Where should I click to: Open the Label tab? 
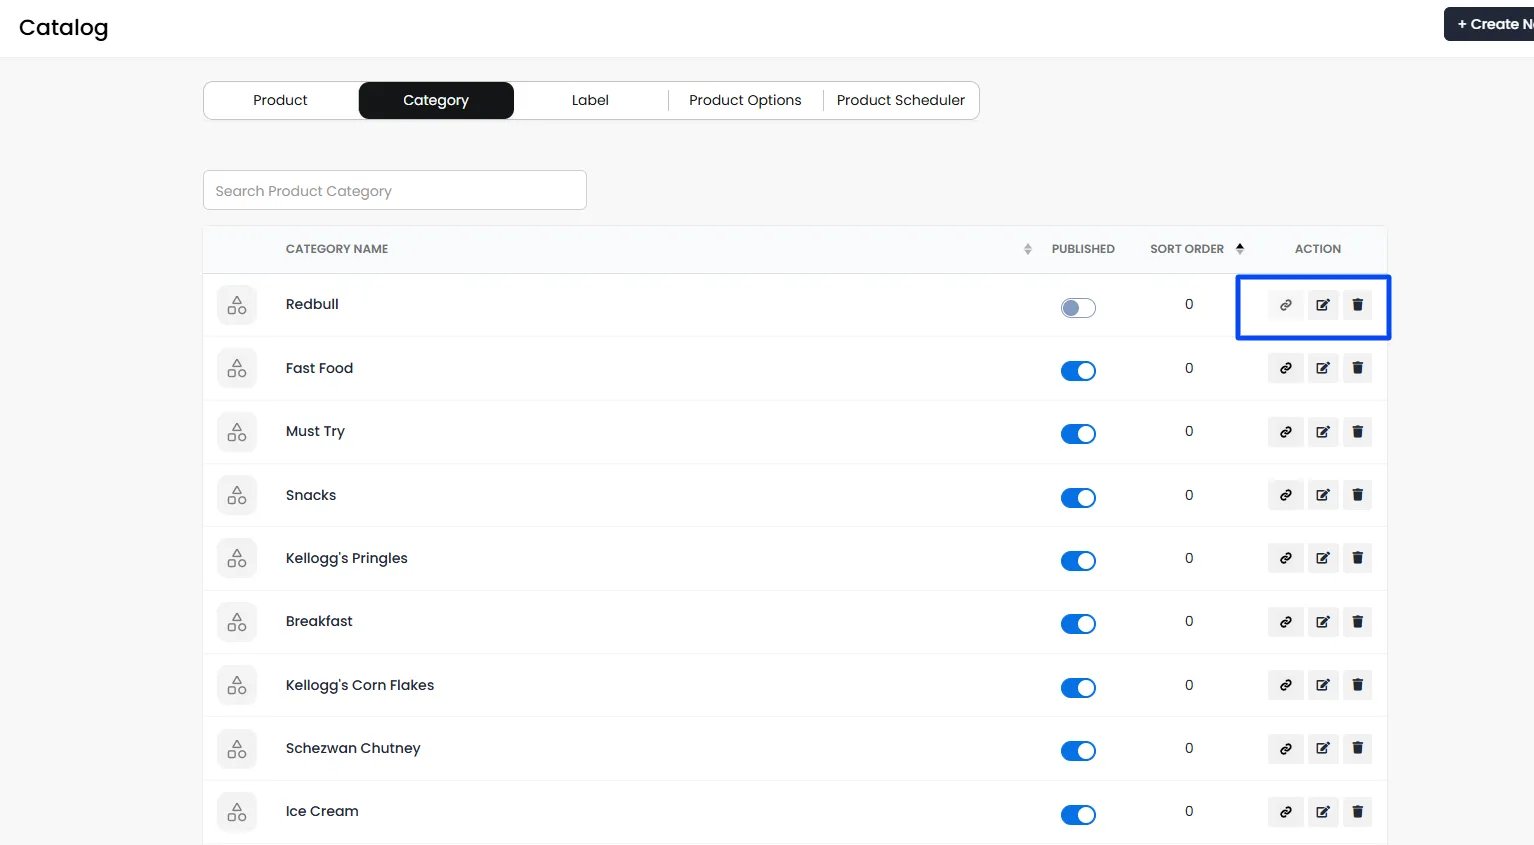point(590,100)
